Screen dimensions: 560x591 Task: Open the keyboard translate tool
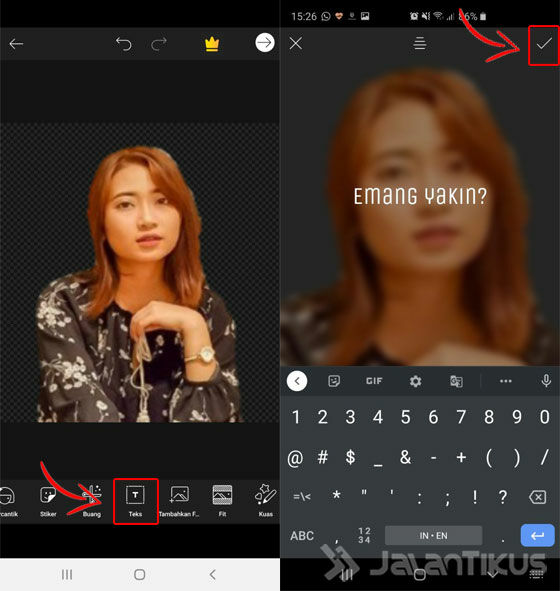[x=456, y=381]
